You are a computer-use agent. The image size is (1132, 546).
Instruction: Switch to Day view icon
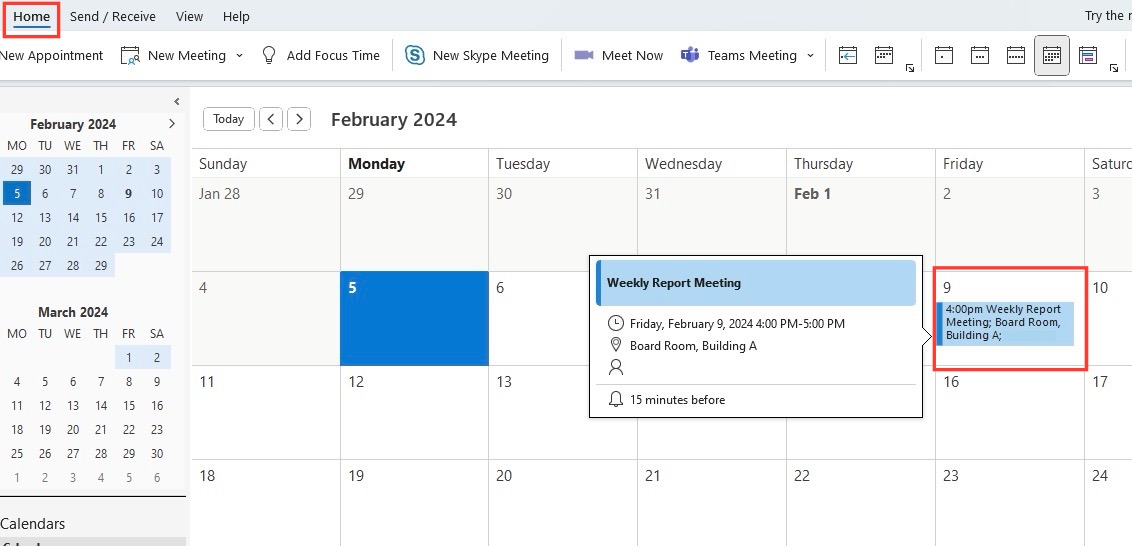point(944,56)
